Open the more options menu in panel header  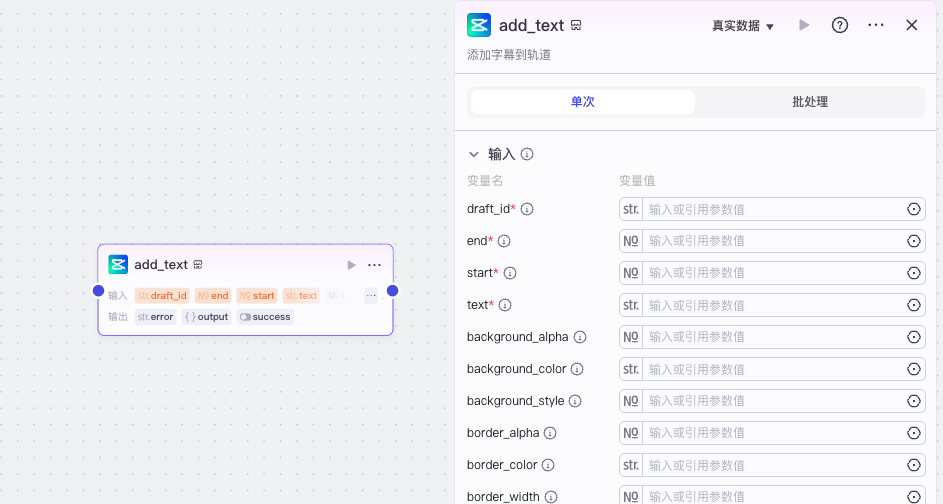click(876, 25)
